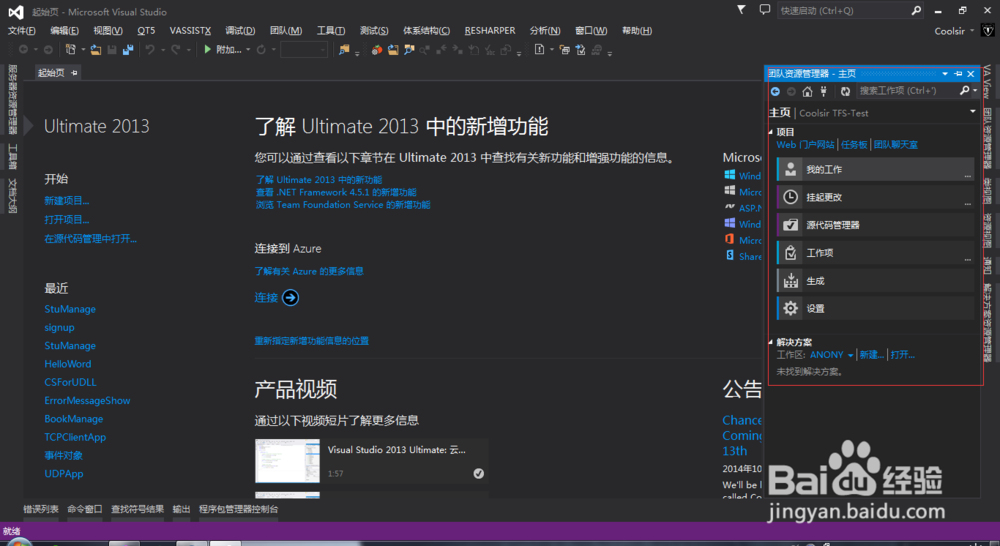Open the recent project HelloWord
The image size is (1000, 546).
point(68,364)
